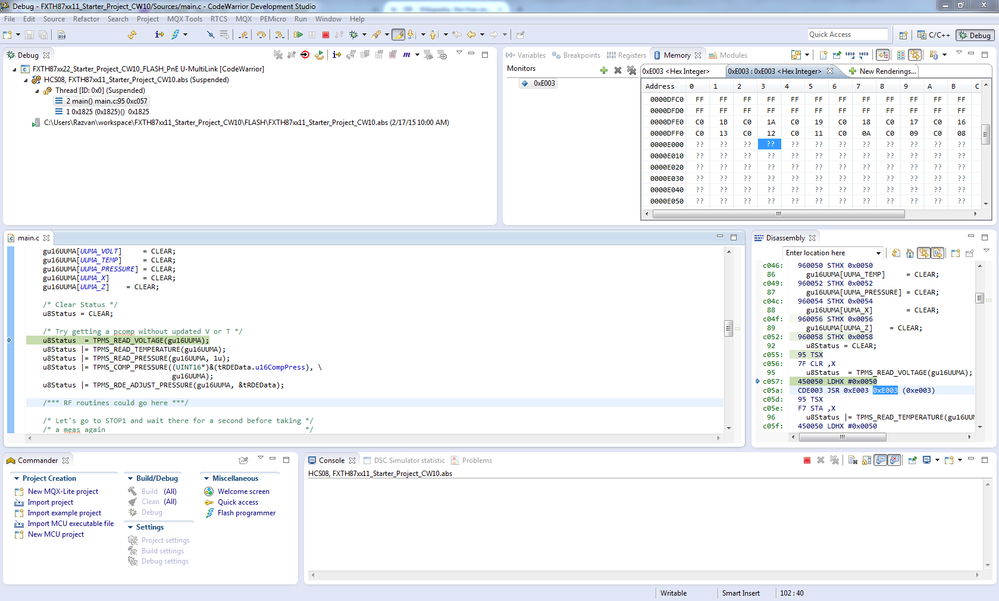Toggle Show Source button in Disassembly view
999x601 pixels.
[x=937, y=253]
